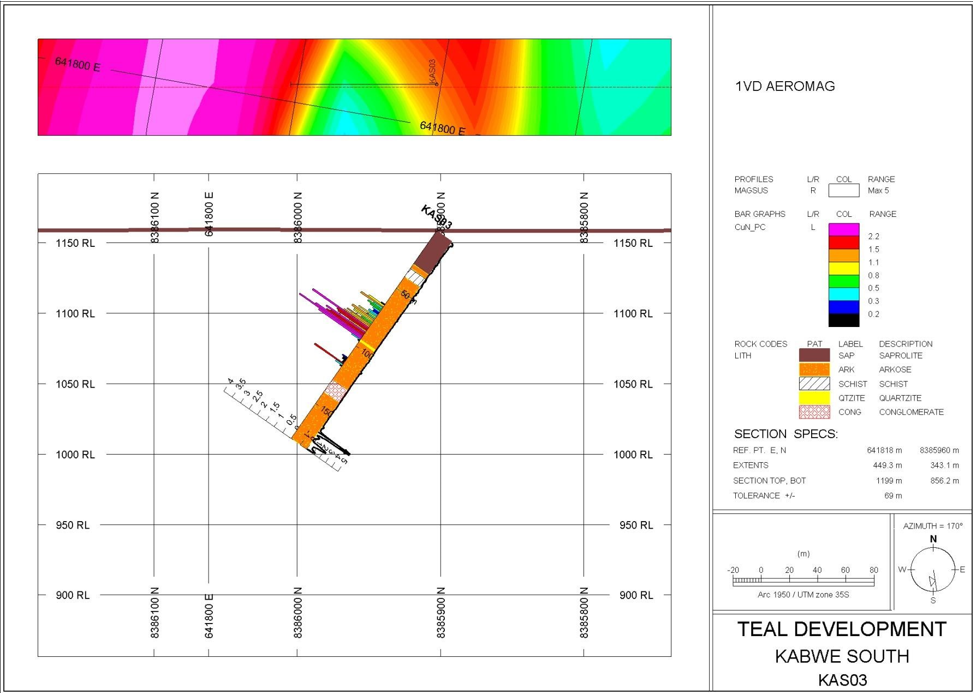This screenshot has height=693, width=973.
Task: Click the 'ROCK CODES' legend heading
Action: click(760, 344)
